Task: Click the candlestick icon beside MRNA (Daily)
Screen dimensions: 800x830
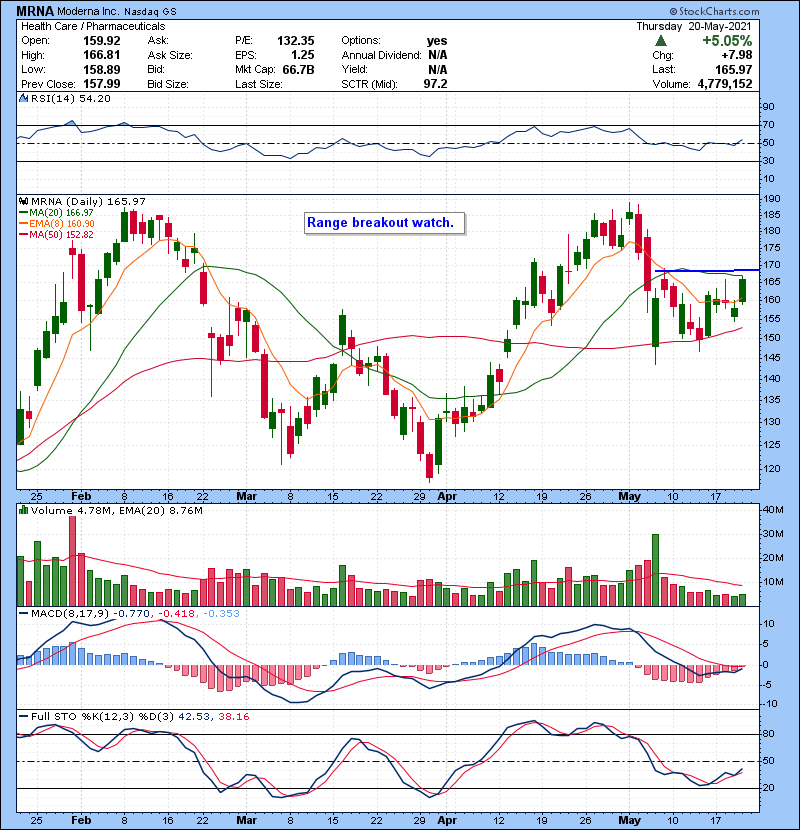Action: tap(24, 202)
